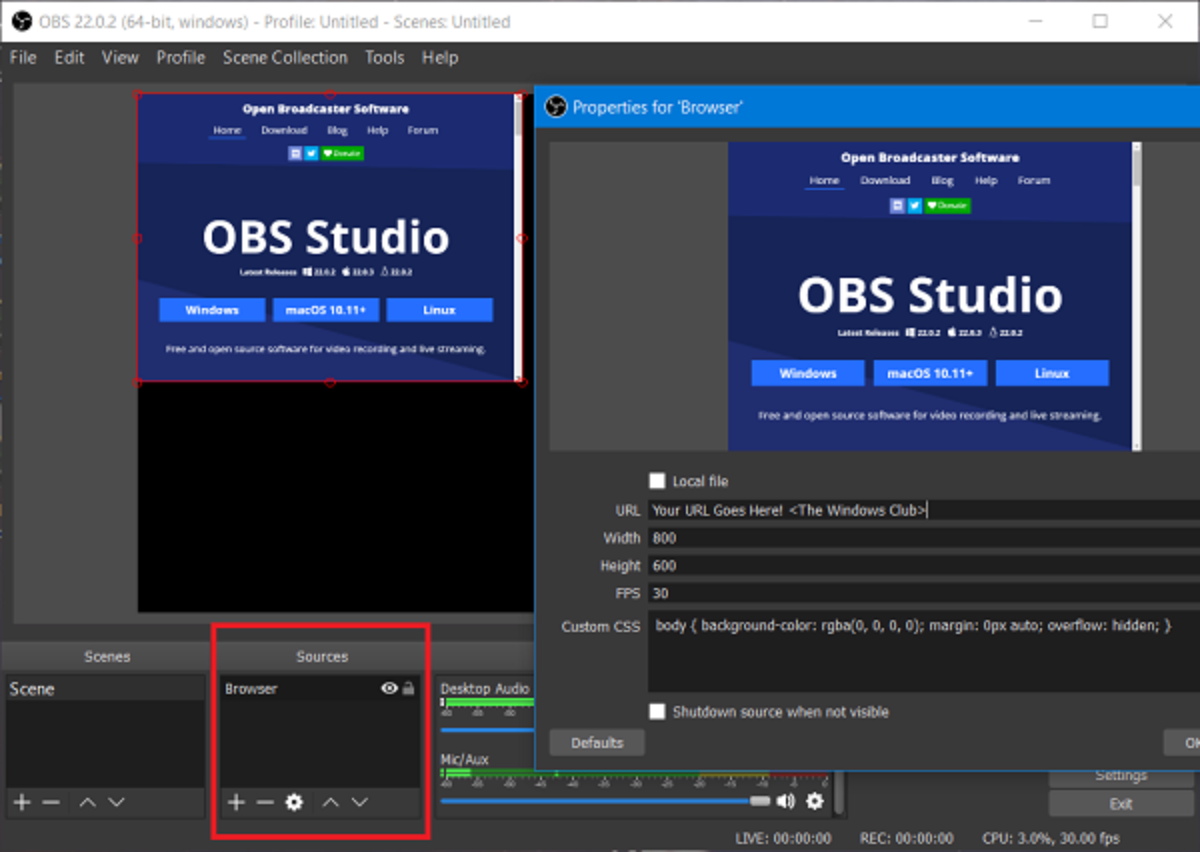The height and width of the screenshot is (852, 1200).
Task: Open source properties gear icon
Action: click(x=294, y=802)
